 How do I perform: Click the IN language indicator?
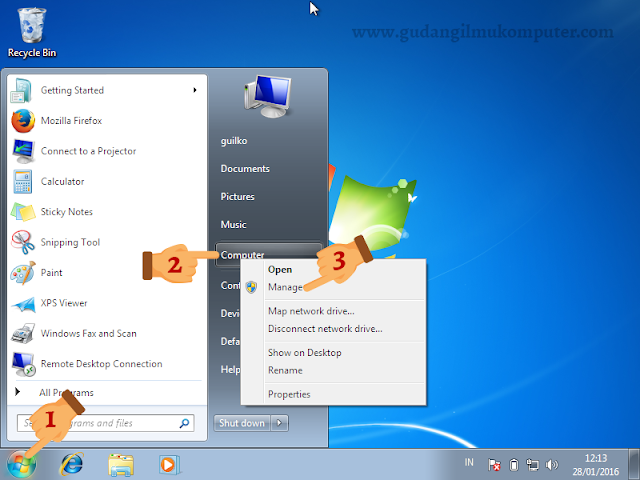tap(469, 462)
